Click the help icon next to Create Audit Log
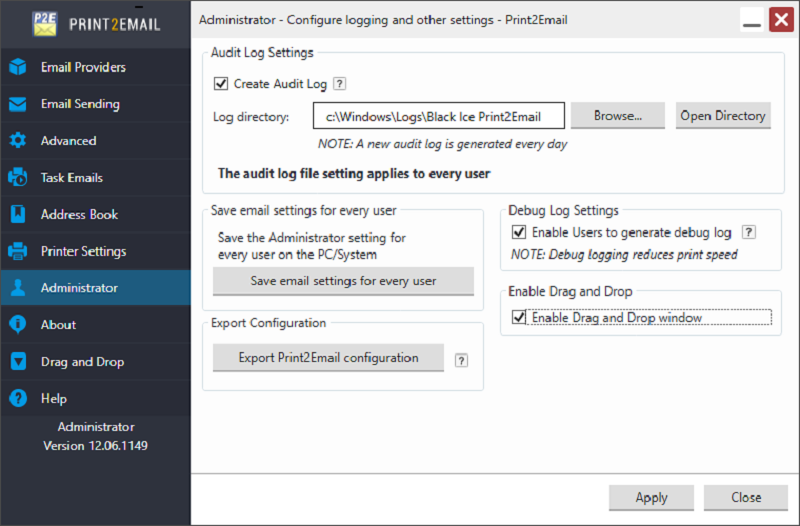The width and height of the screenshot is (800, 526). (x=339, y=84)
